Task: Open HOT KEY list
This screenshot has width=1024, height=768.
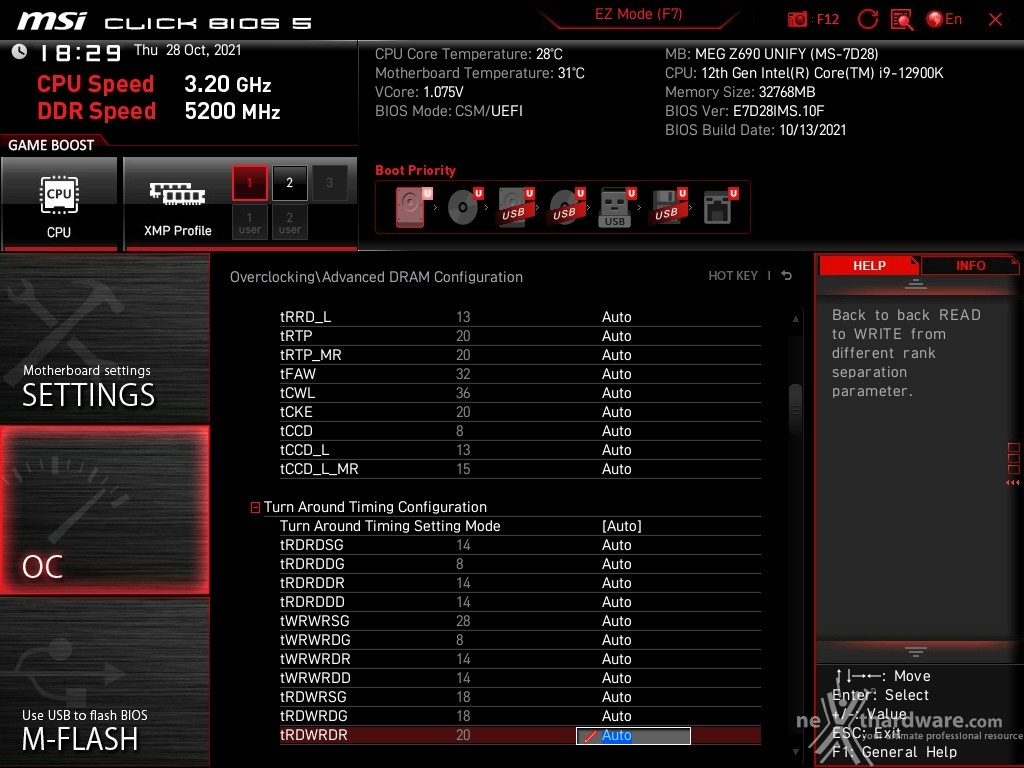Action: tap(733, 276)
